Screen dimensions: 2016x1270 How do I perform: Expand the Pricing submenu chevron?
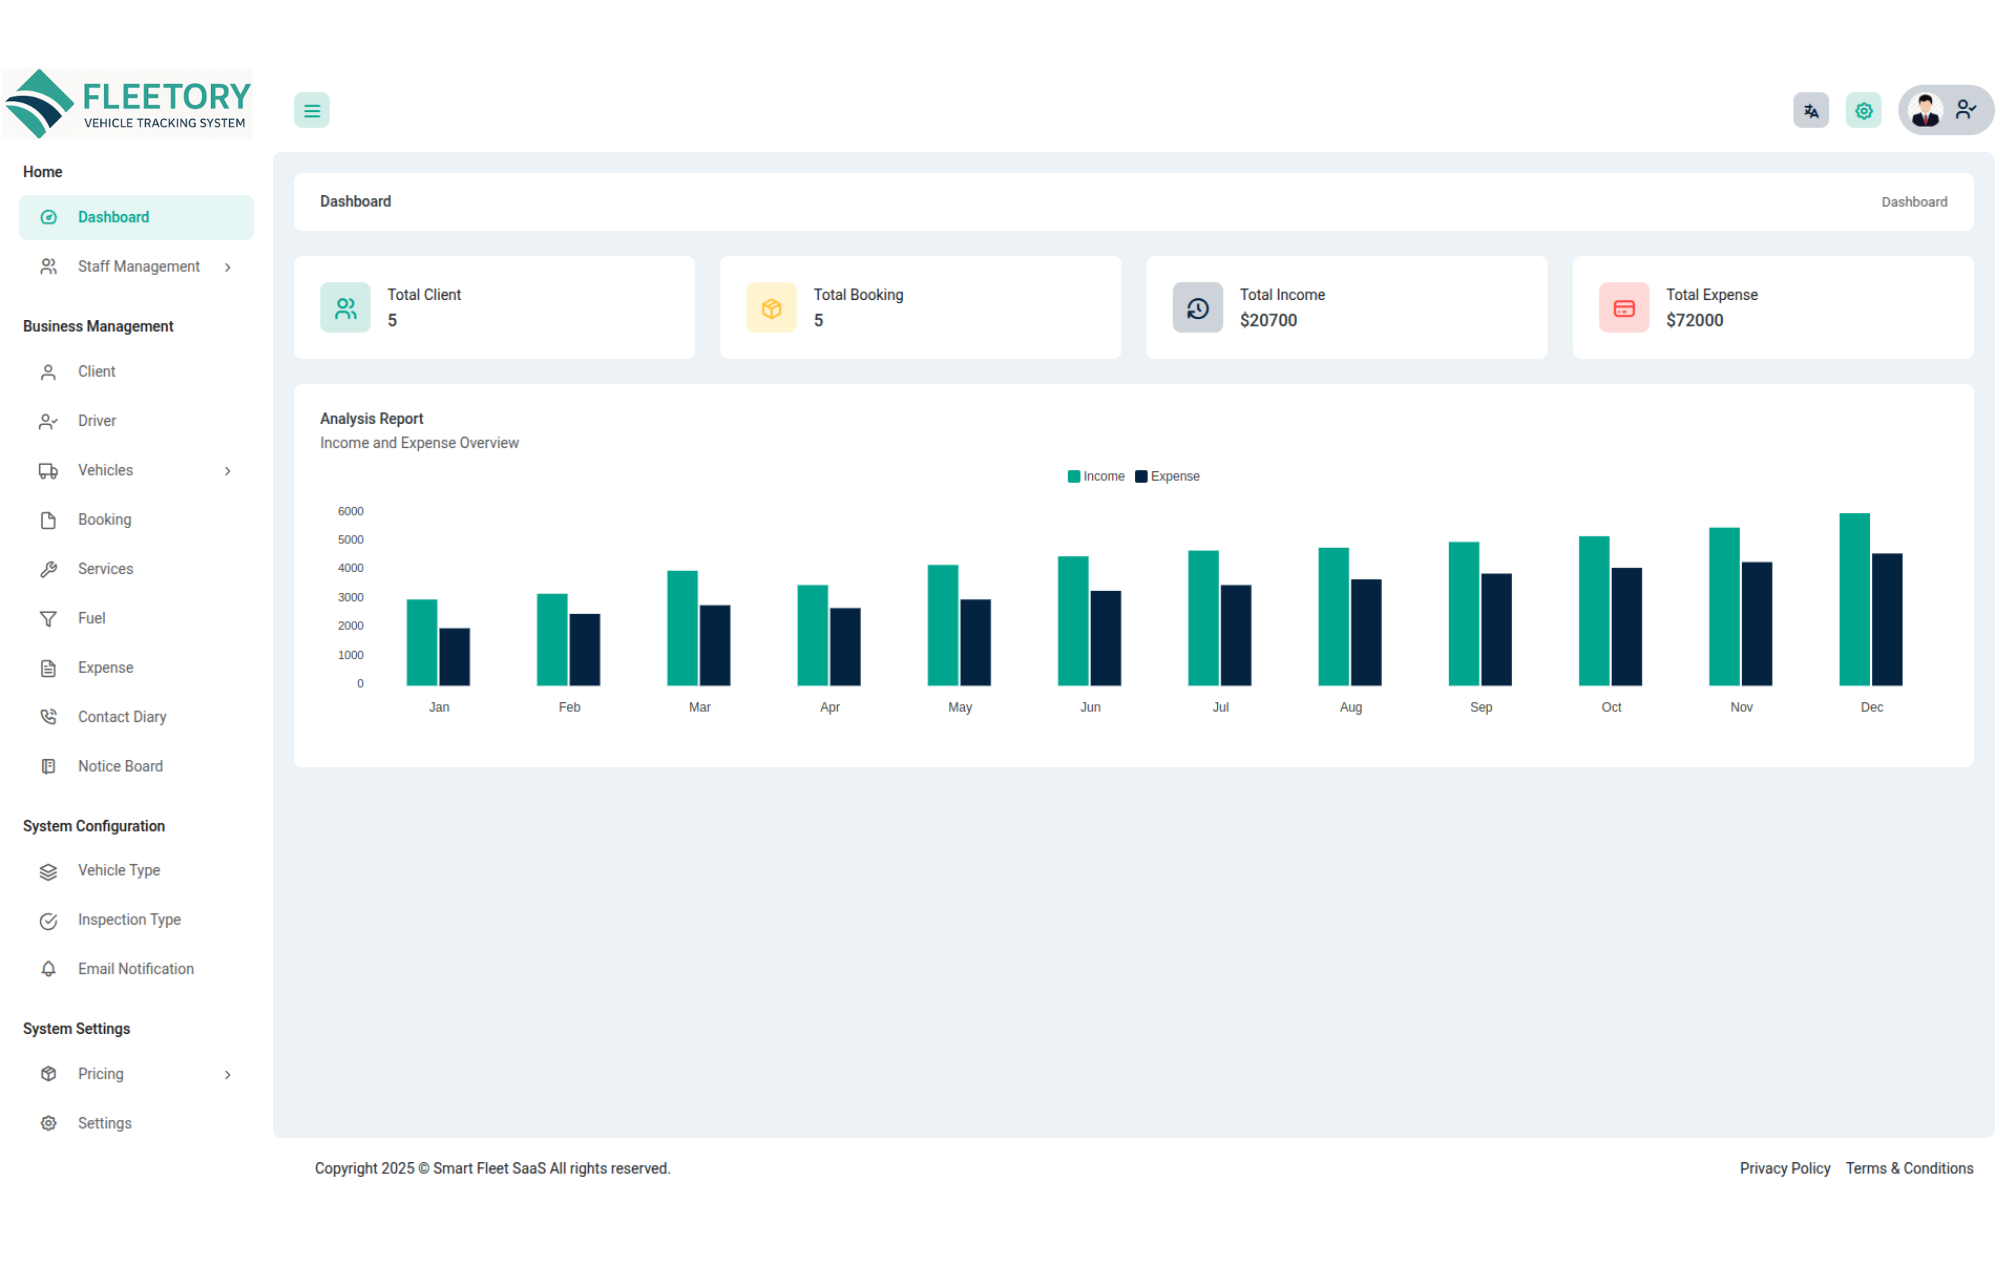pyautogui.click(x=228, y=1076)
